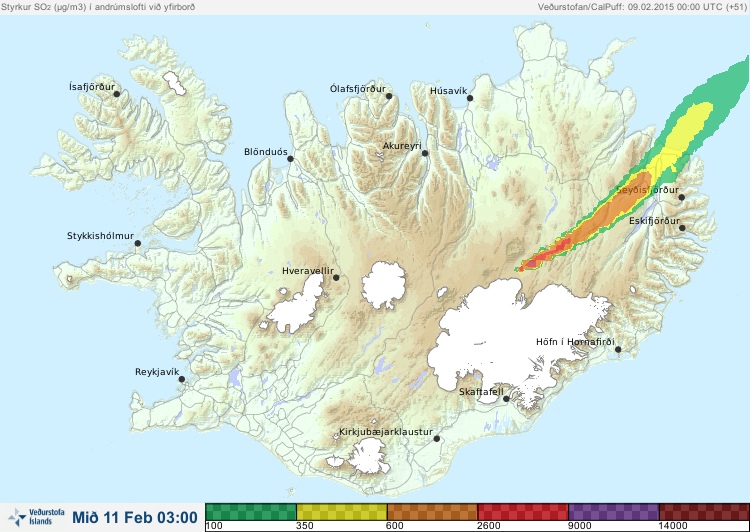Click the 'Húsavík' label text
750x532 pixels.
[448, 91]
